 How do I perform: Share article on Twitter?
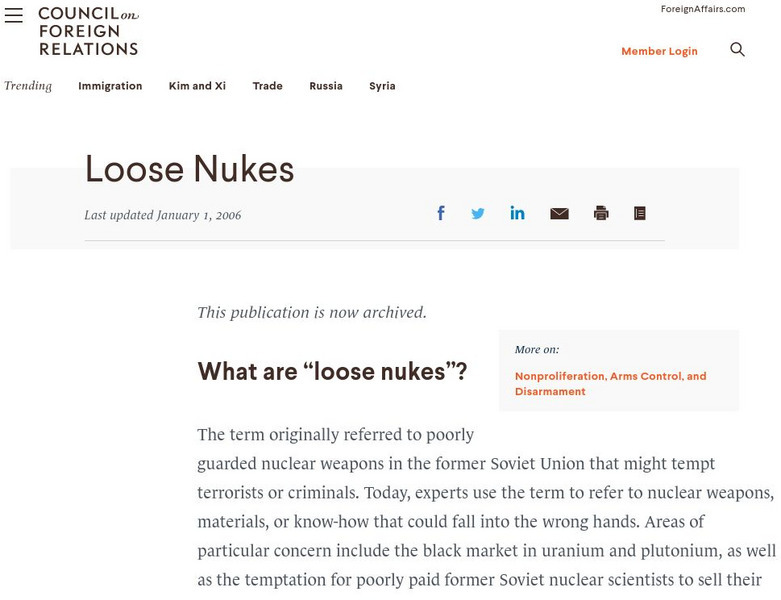pyautogui.click(x=478, y=213)
